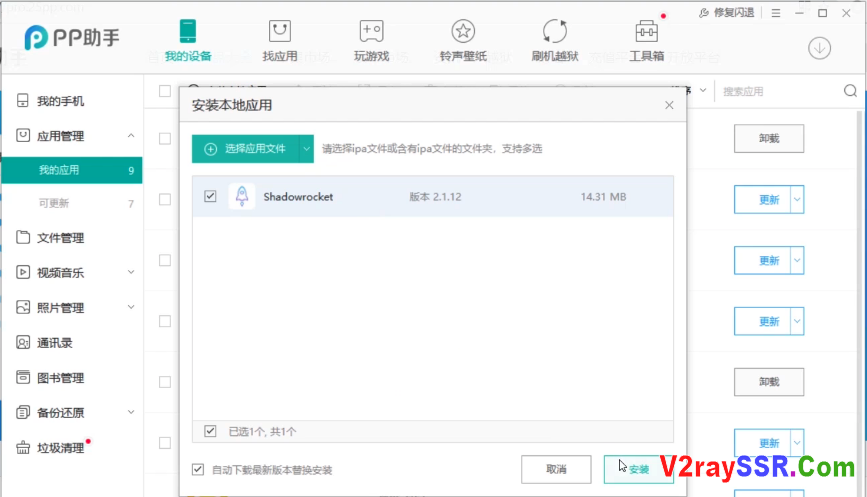Uncheck the Shadowrocket row checkbox

(210, 197)
